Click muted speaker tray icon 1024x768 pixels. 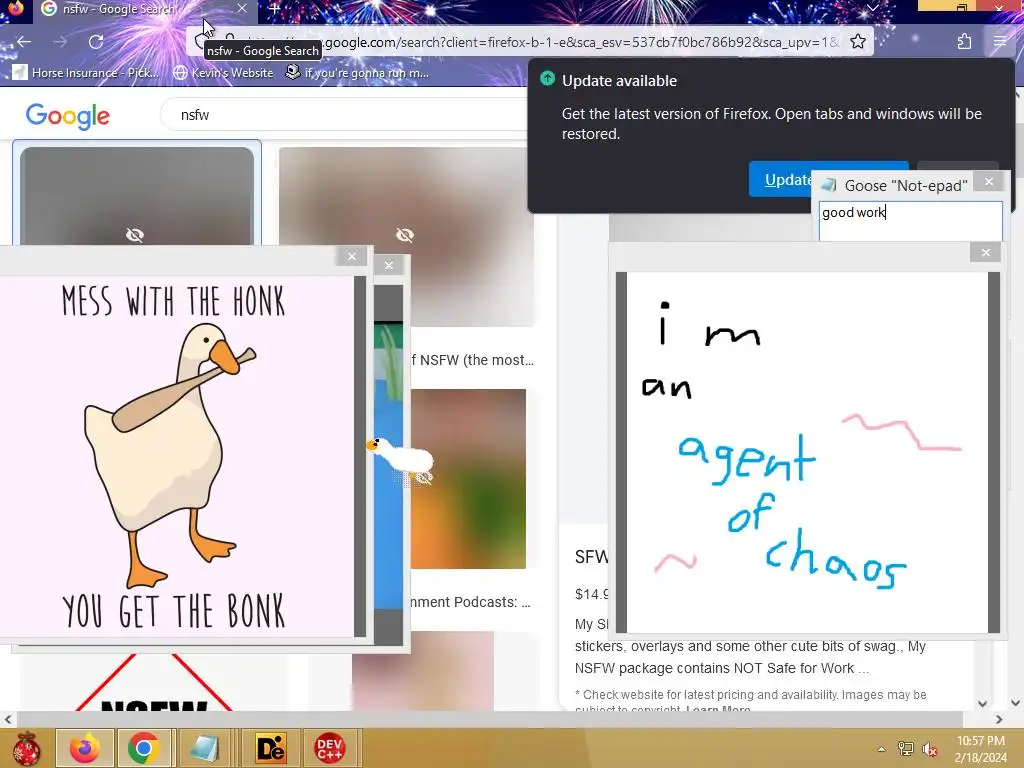pos(930,749)
